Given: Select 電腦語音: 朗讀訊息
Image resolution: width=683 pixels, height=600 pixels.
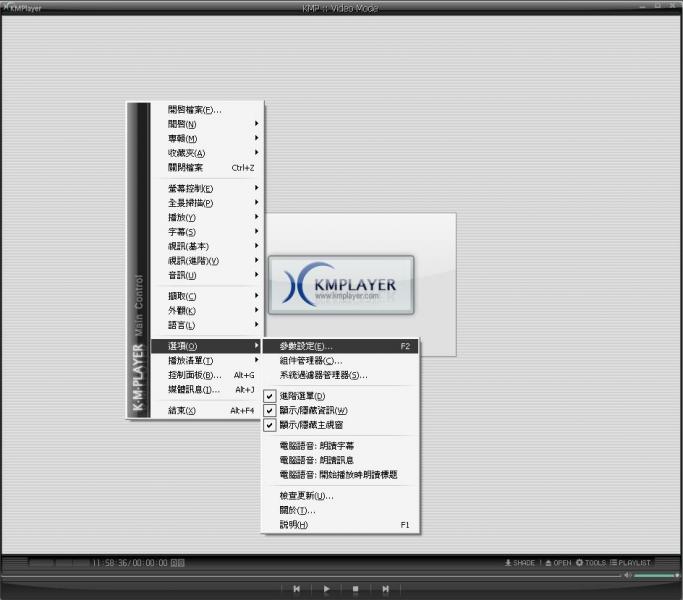Looking at the screenshot, I should (340, 460).
